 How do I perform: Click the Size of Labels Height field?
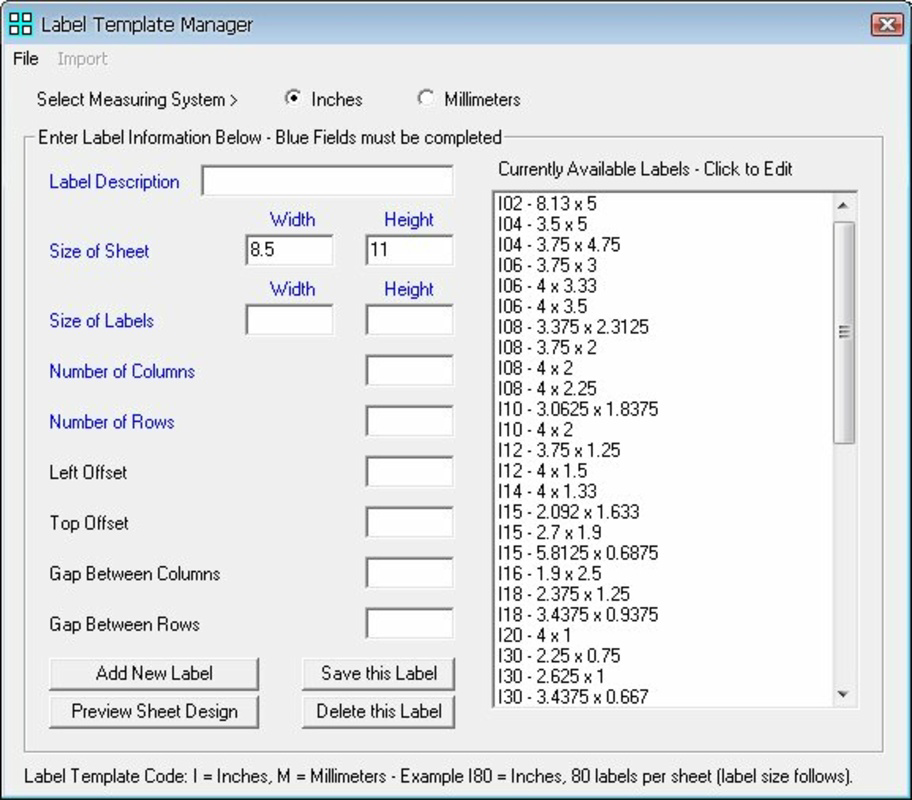click(x=409, y=320)
